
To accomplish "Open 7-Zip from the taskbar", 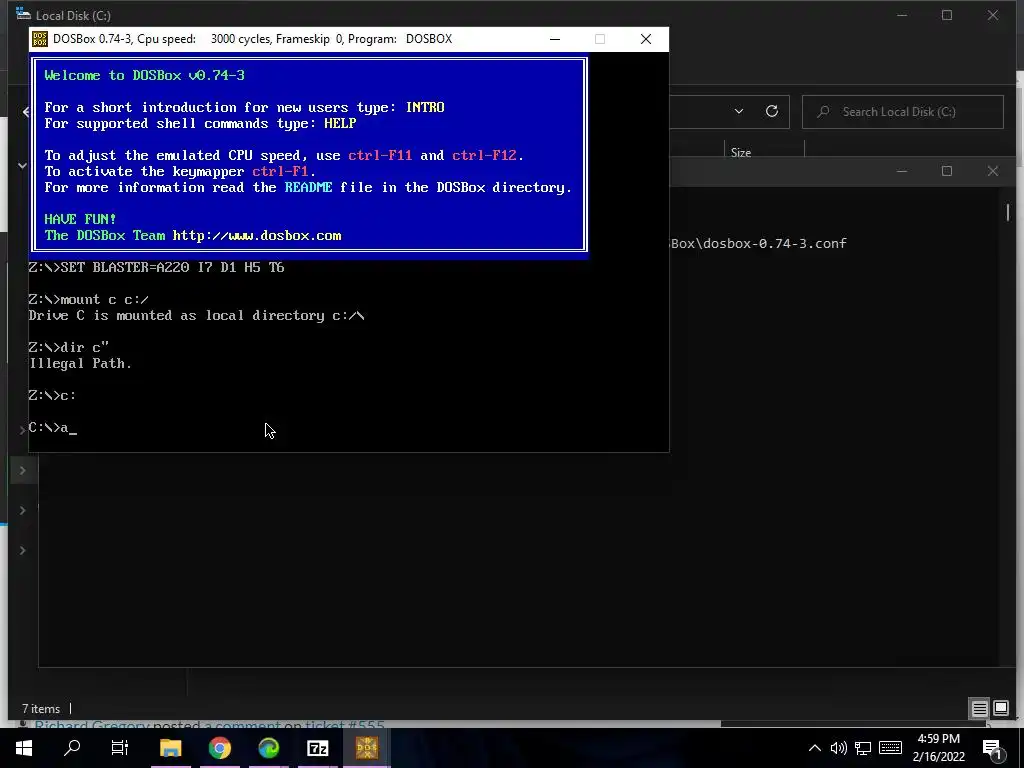I will [317, 748].
